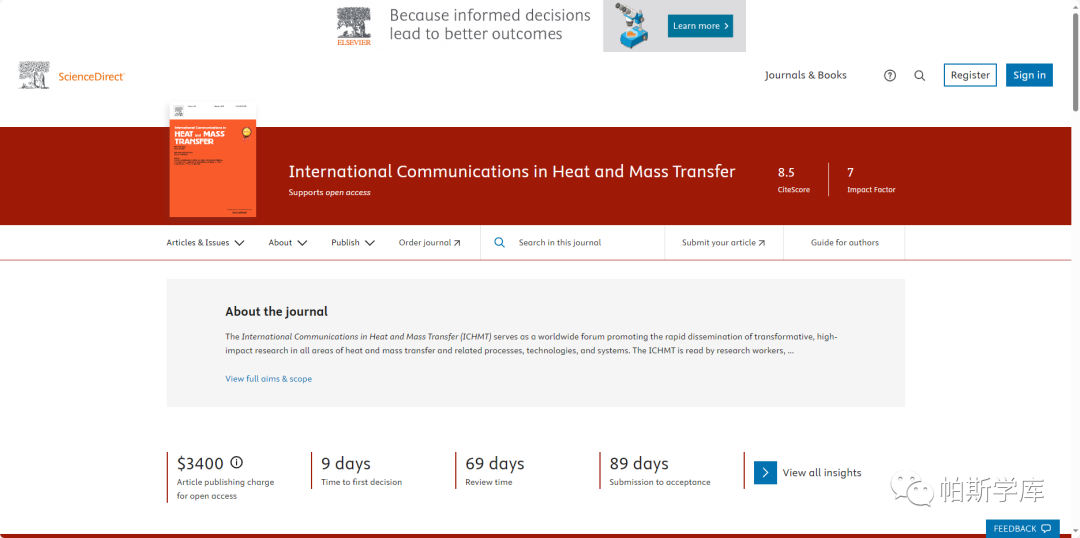Click Learn more in the banner ad
This screenshot has height=538, width=1080.
(x=700, y=26)
